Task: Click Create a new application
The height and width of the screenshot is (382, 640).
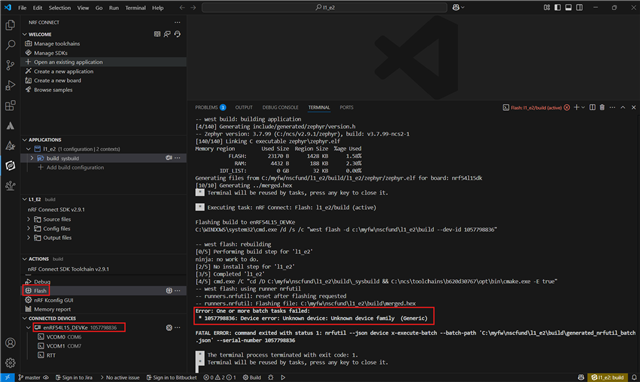Action: (x=64, y=71)
